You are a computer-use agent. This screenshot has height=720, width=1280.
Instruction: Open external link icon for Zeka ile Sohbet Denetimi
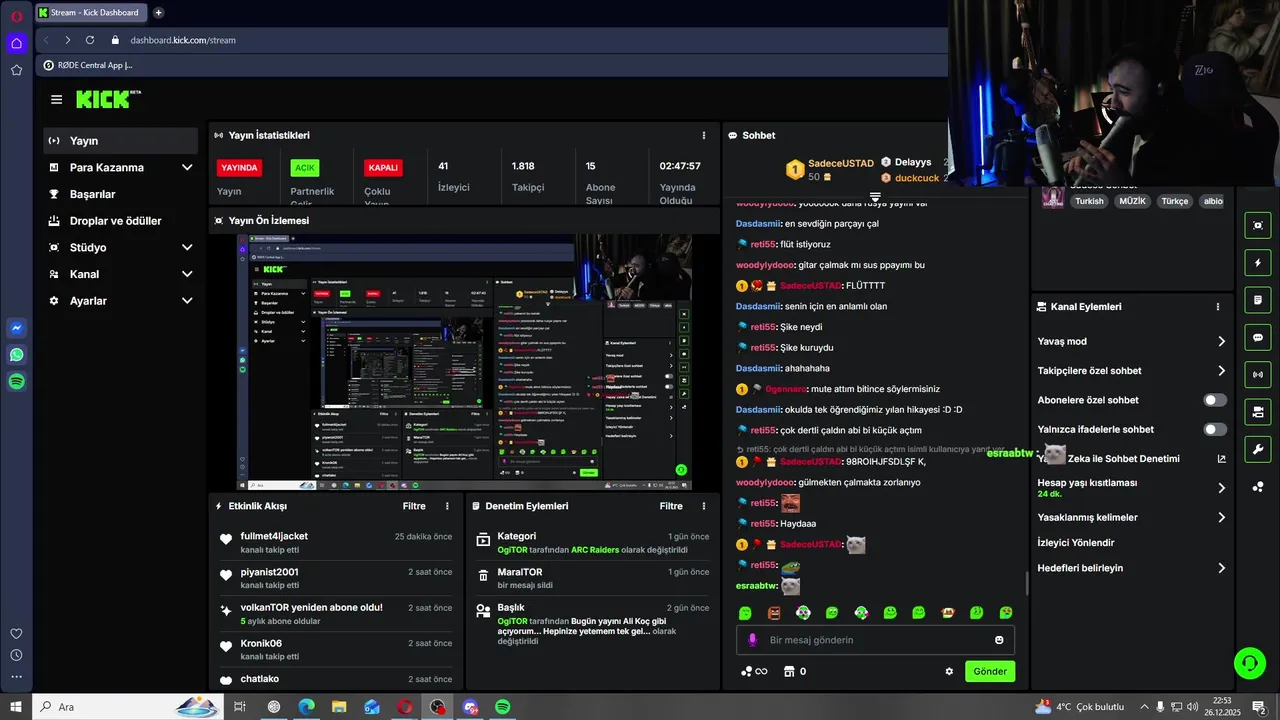[1221, 459]
